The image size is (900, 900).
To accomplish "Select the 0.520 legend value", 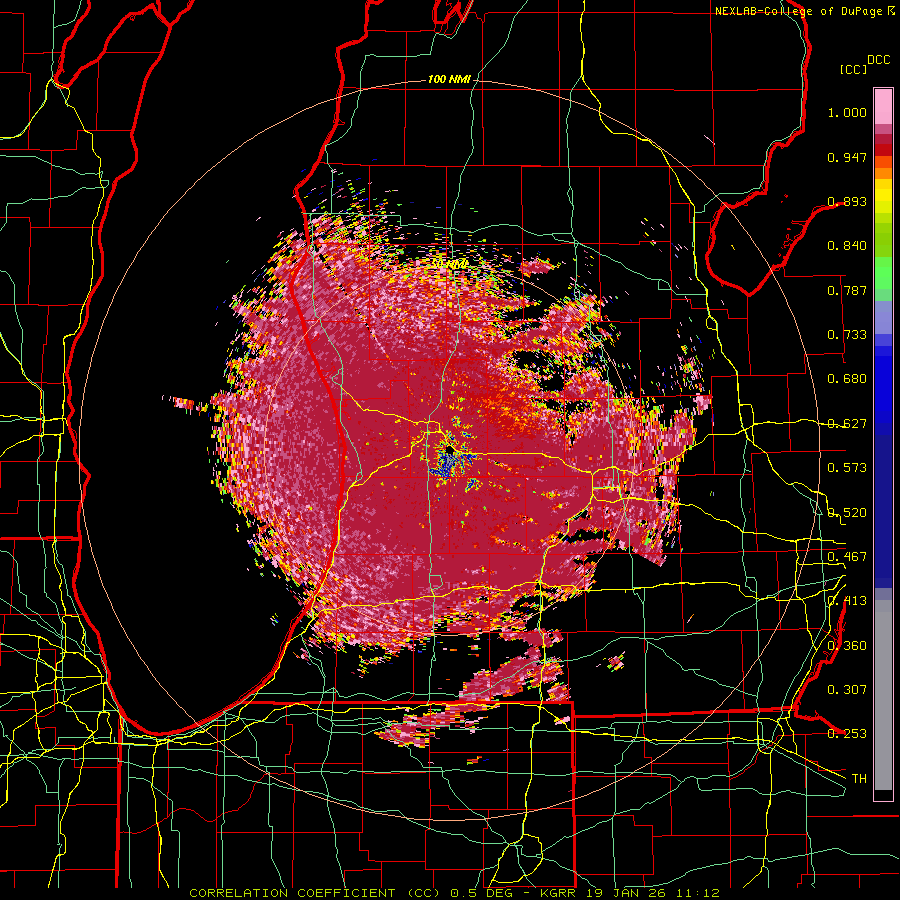I will coord(847,513).
